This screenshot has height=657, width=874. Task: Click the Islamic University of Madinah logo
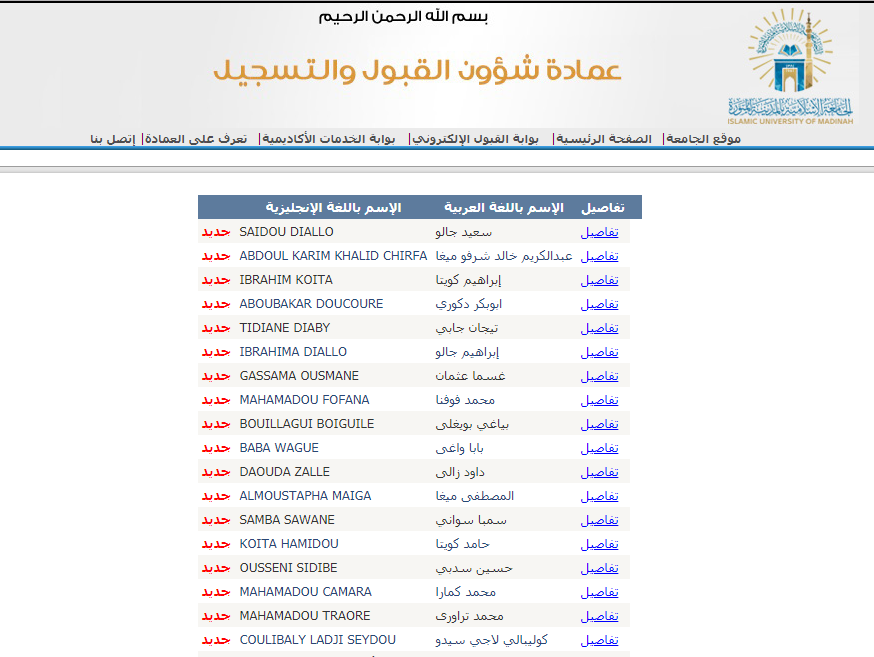(790, 66)
